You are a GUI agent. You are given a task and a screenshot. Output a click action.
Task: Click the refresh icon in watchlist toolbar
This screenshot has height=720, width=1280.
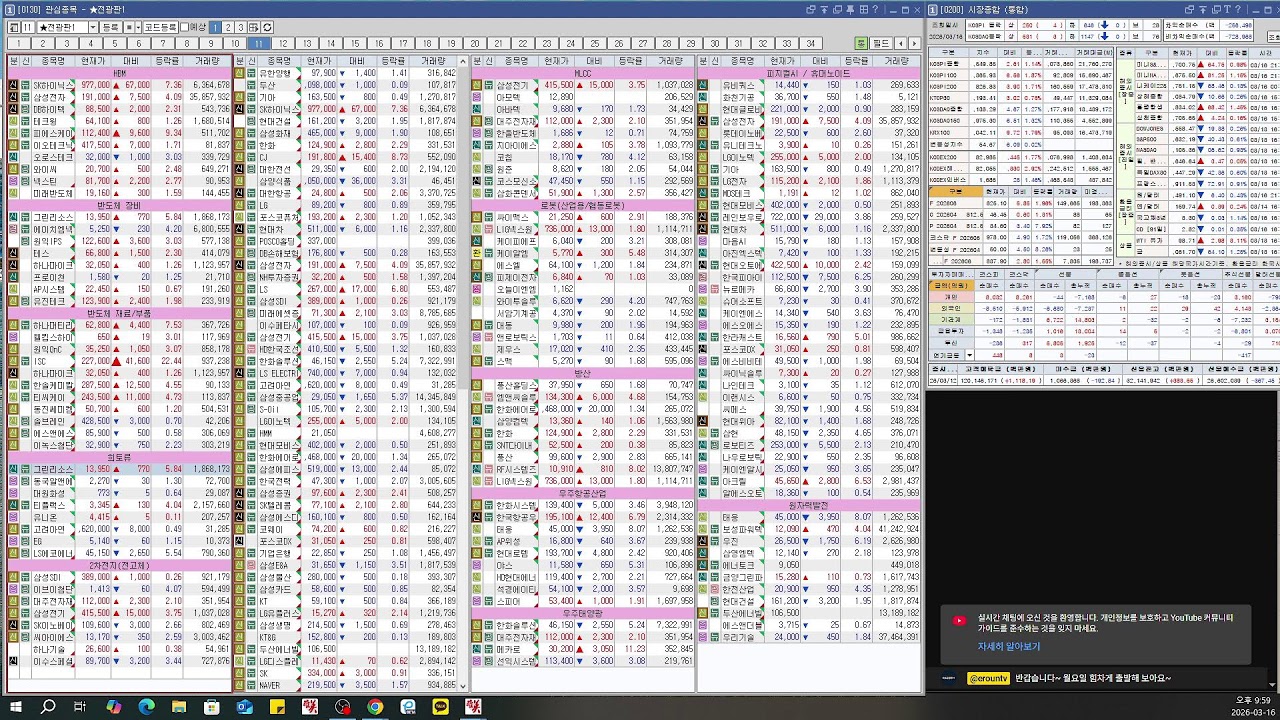pos(267,27)
